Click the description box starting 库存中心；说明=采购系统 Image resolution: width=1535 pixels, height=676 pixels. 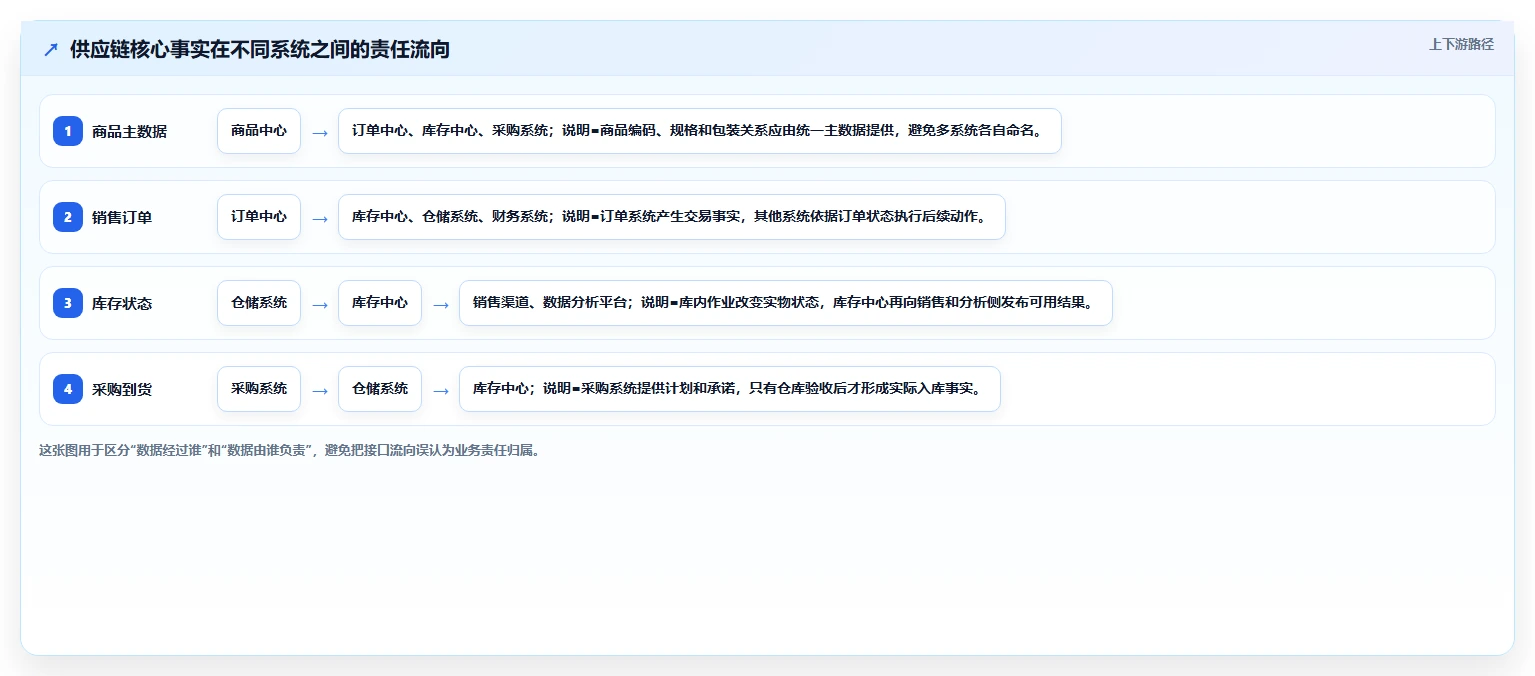coord(730,389)
